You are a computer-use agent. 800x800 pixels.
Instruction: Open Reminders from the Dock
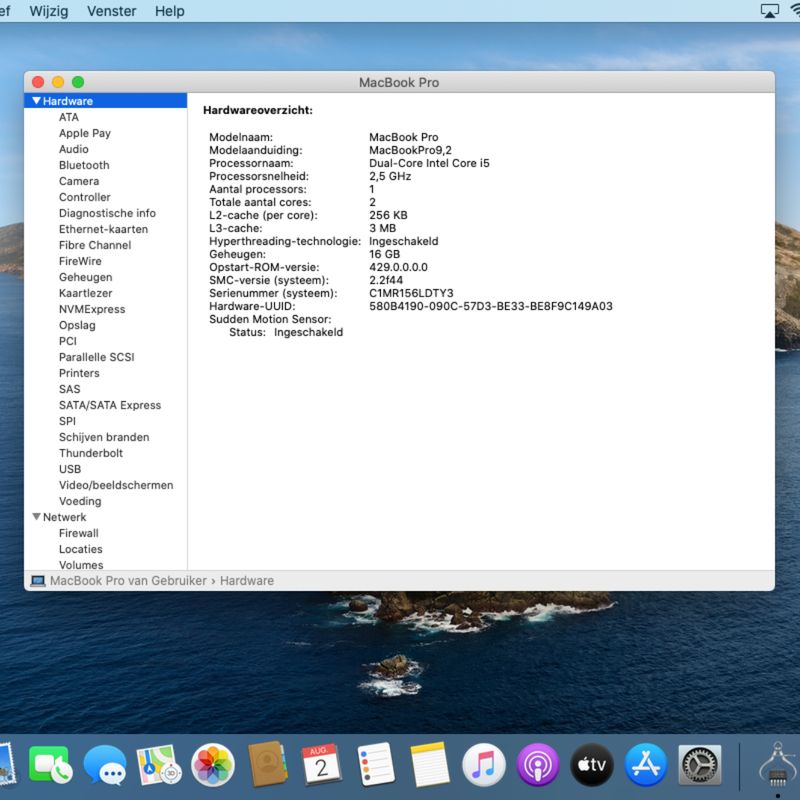[x=376, y=764]
